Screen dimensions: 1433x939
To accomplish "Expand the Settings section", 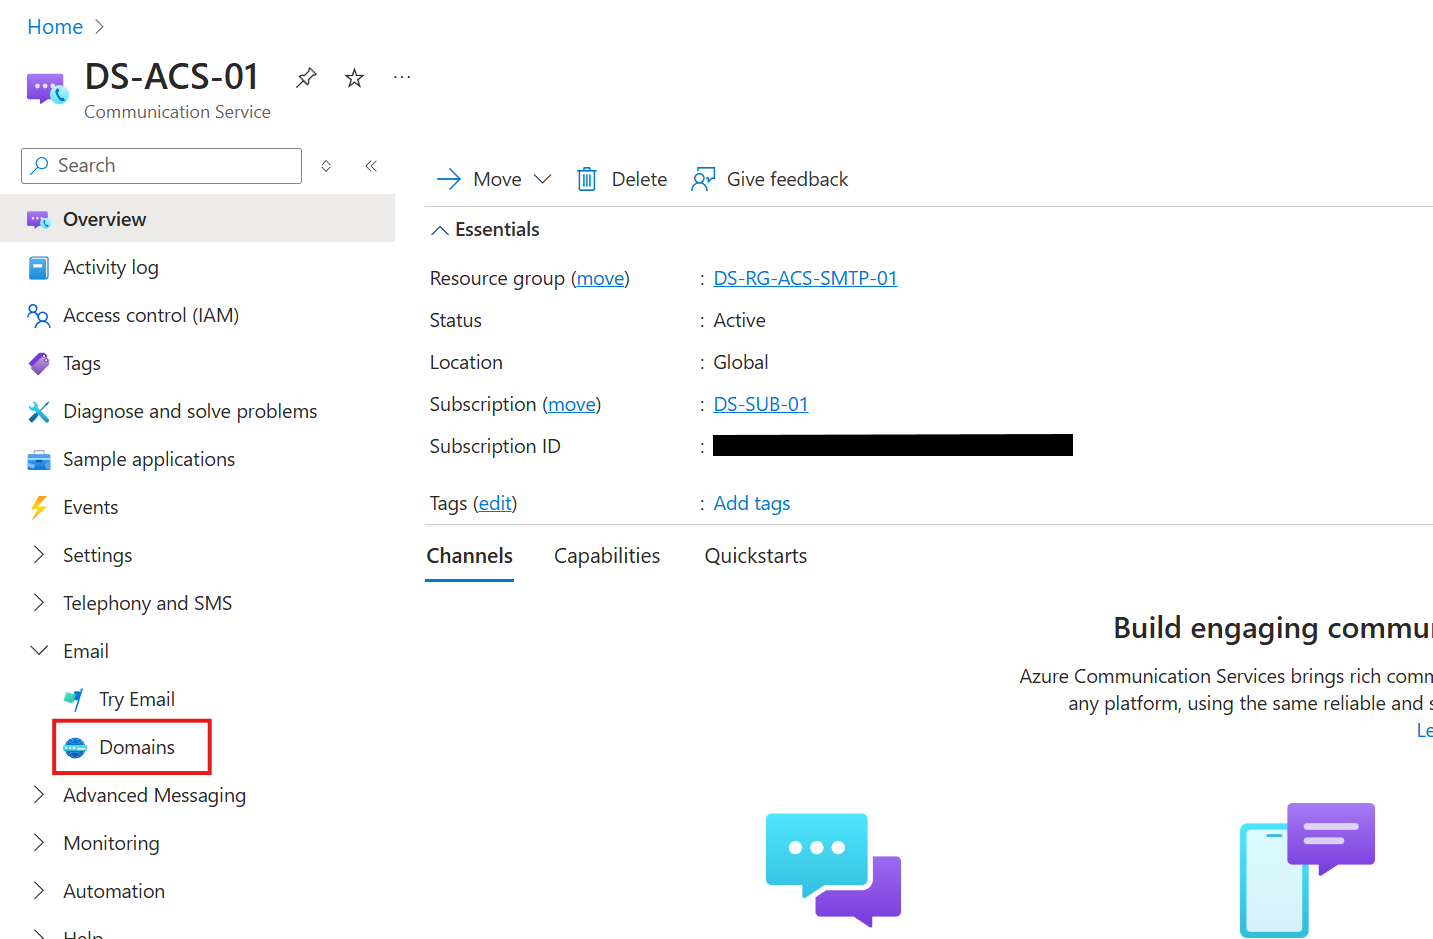I will coord(39,555).
